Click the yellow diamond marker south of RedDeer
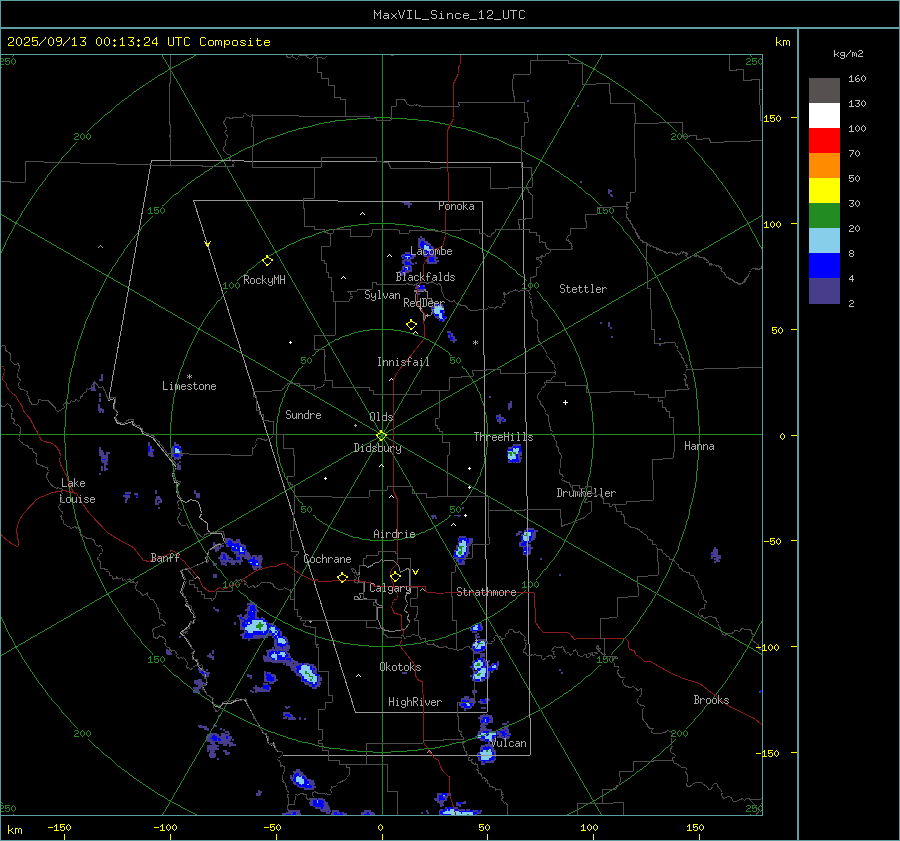Viewport: 900px width, 841px height. (x=411, y=325)
